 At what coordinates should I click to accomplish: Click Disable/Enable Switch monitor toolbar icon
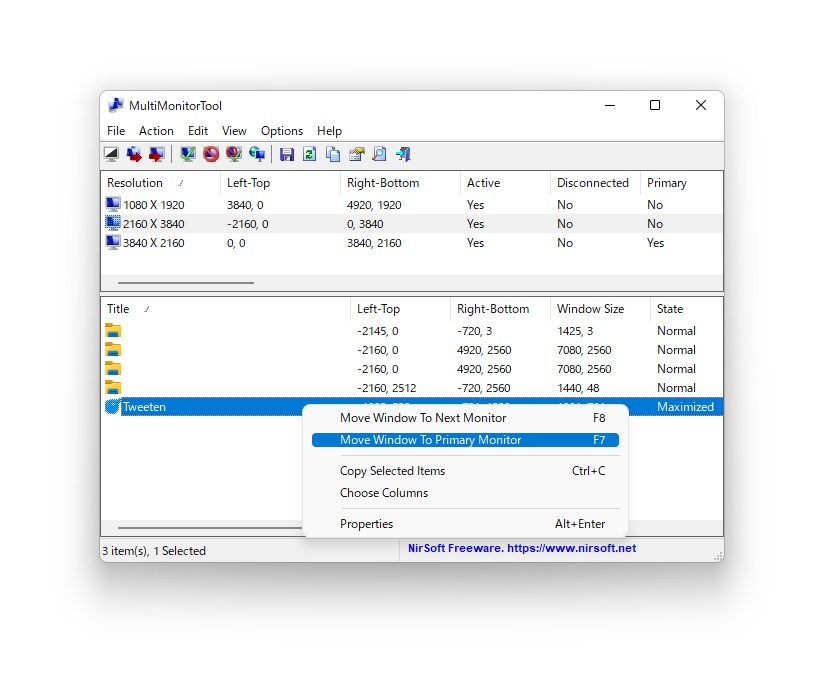click(234, 154)
